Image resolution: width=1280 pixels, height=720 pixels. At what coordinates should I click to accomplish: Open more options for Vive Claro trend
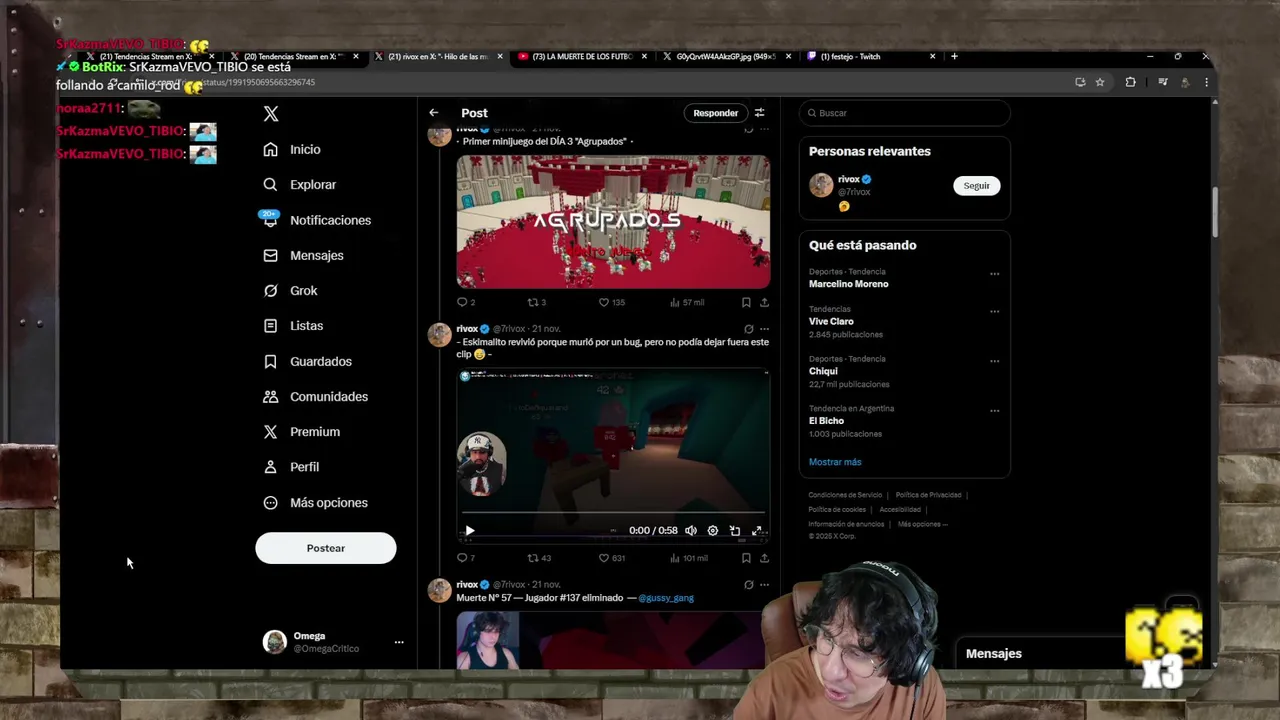[994, 311]
